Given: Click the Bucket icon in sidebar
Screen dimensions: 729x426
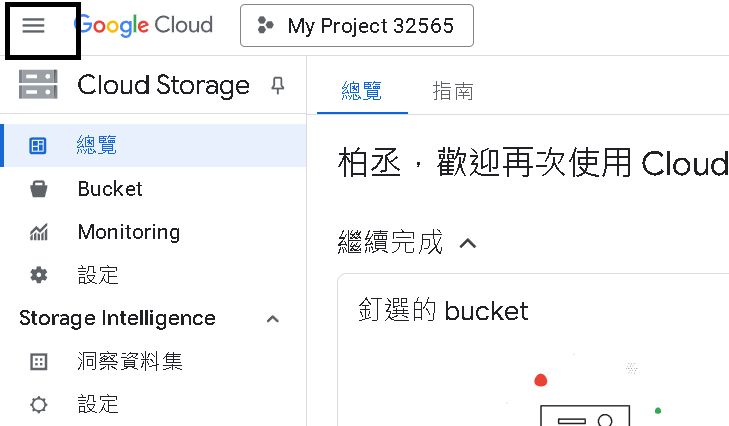Looking at the screenshot, I should [38, 189].
